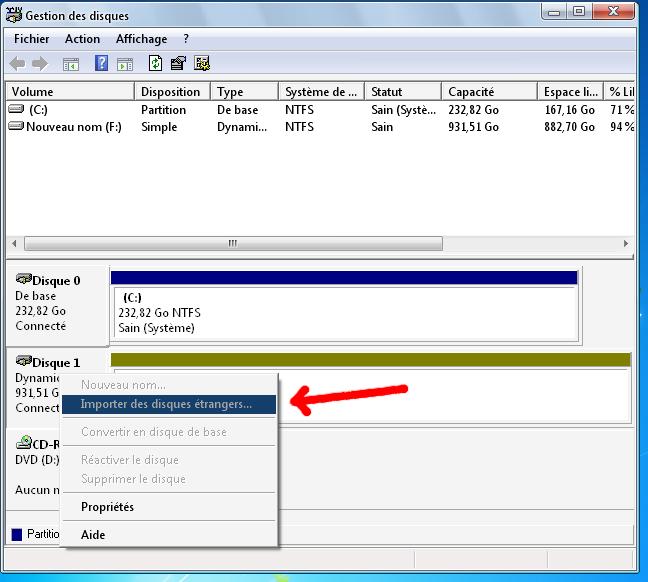Screen dimensions: 648x582
Task: Click Supprimer le disque menu entry
Action: [169, 479]
